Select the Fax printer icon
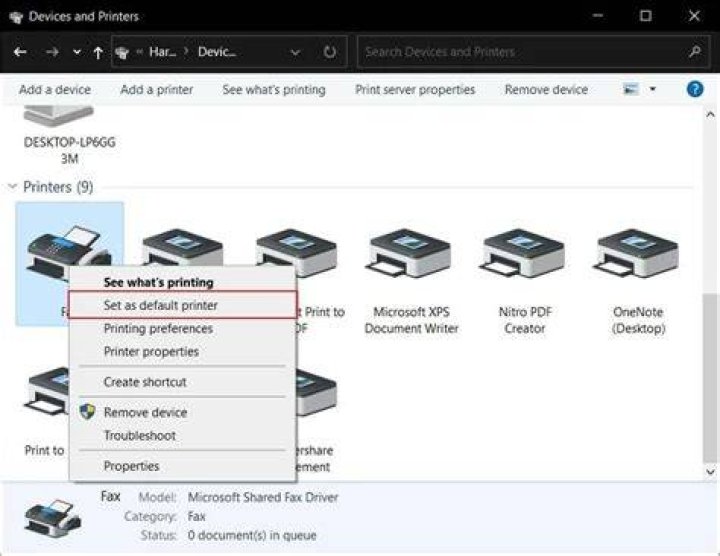 pos(70,252)
